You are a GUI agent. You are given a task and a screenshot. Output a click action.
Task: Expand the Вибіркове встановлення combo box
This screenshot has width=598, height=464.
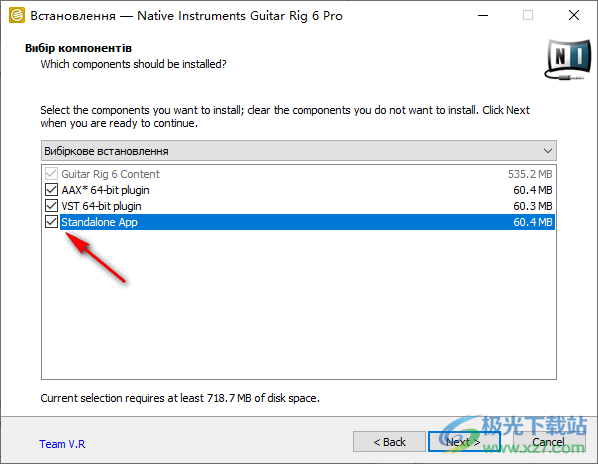pyautogui.click(x=299, y=151)
